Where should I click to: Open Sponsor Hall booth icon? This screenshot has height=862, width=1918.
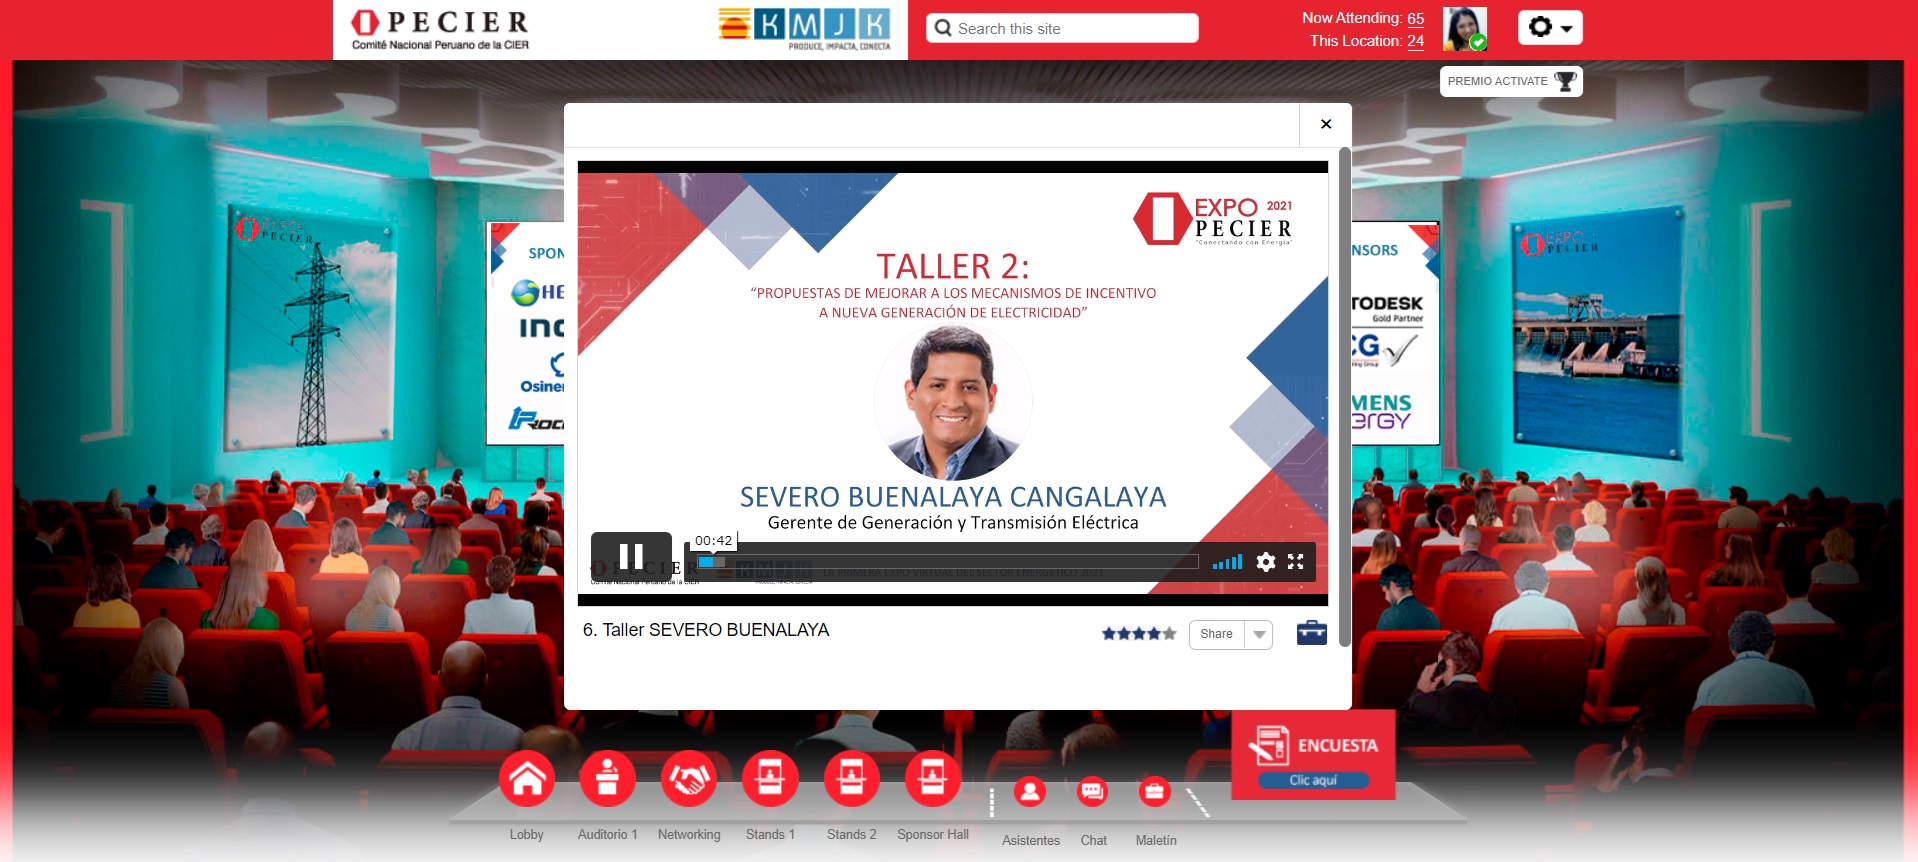(932, 778)
